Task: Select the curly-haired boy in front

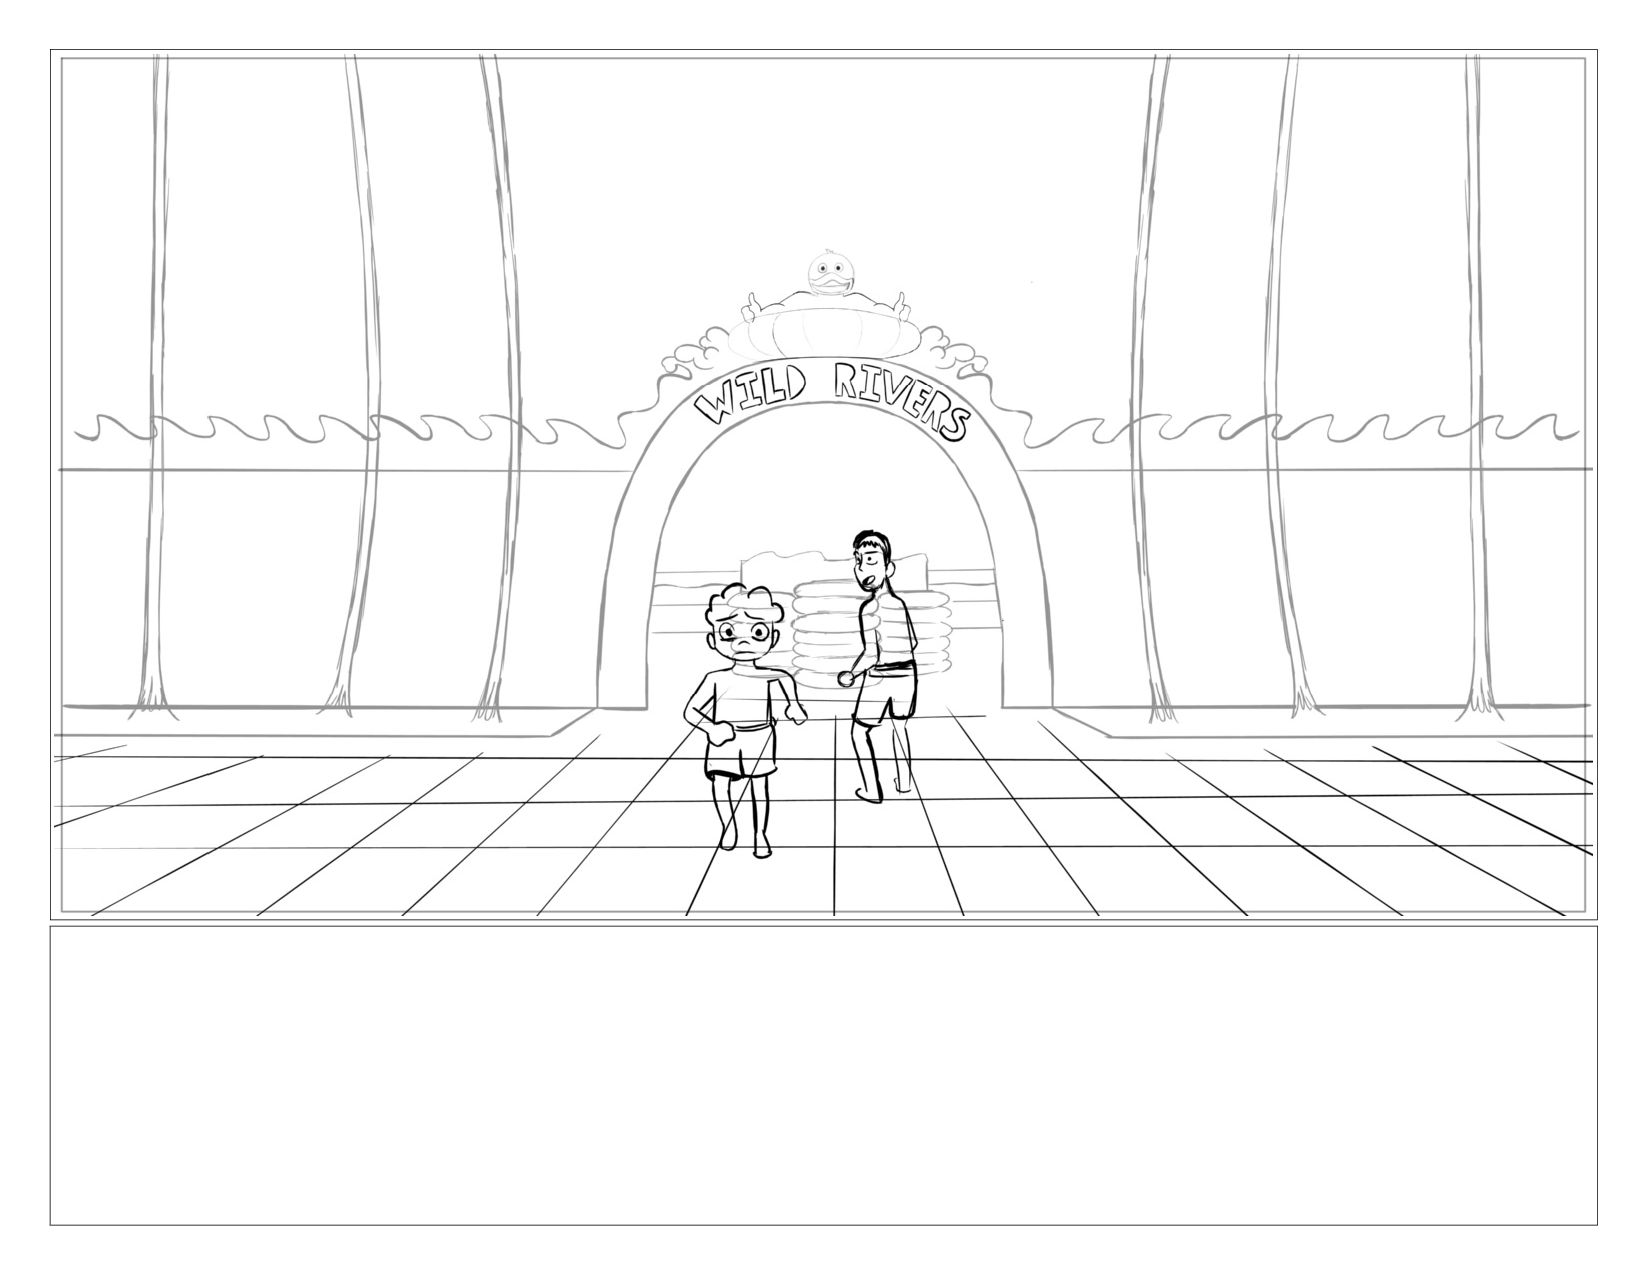Action: click(743, 718)
